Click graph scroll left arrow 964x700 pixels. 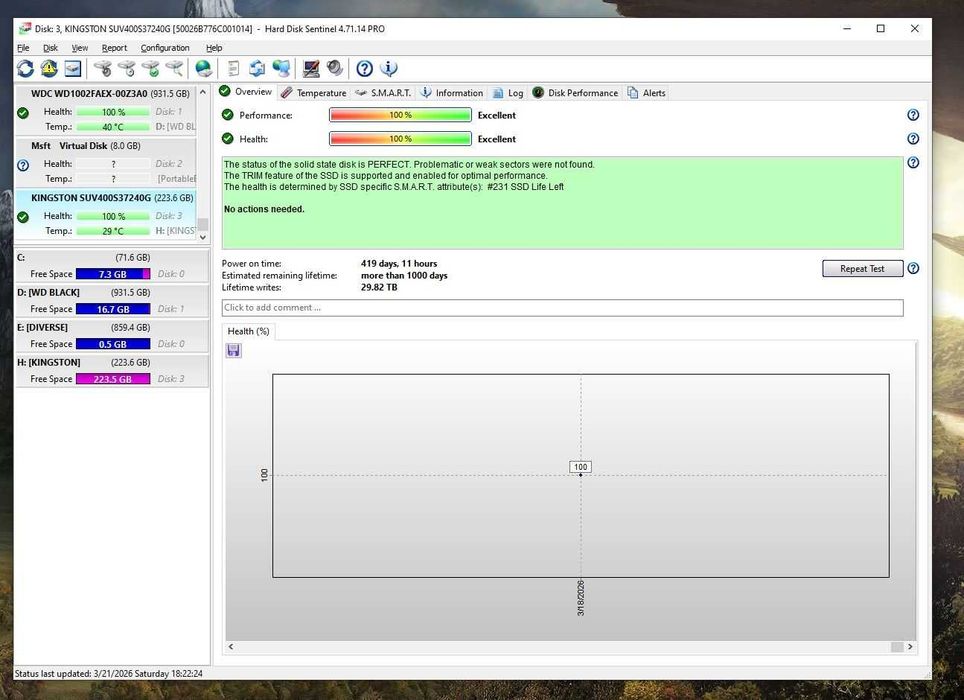coord(231,647)
